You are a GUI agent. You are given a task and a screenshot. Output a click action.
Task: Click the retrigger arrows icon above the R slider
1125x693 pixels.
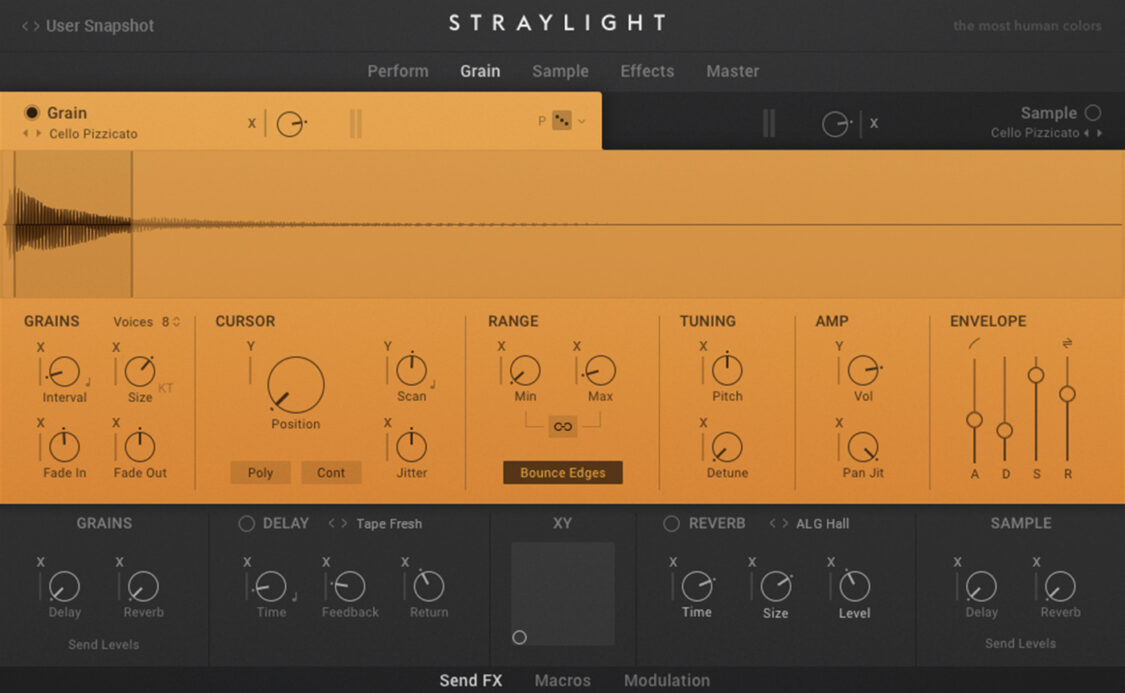[x=1068, y=343]
